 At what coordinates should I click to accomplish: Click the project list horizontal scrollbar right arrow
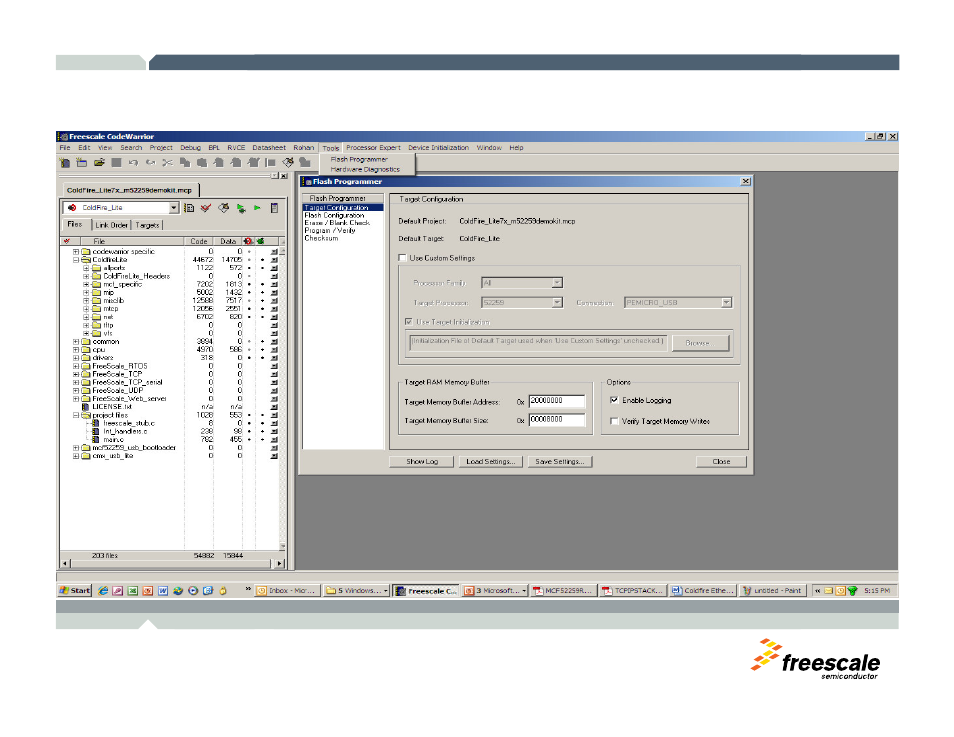click(x=280, y=564)
